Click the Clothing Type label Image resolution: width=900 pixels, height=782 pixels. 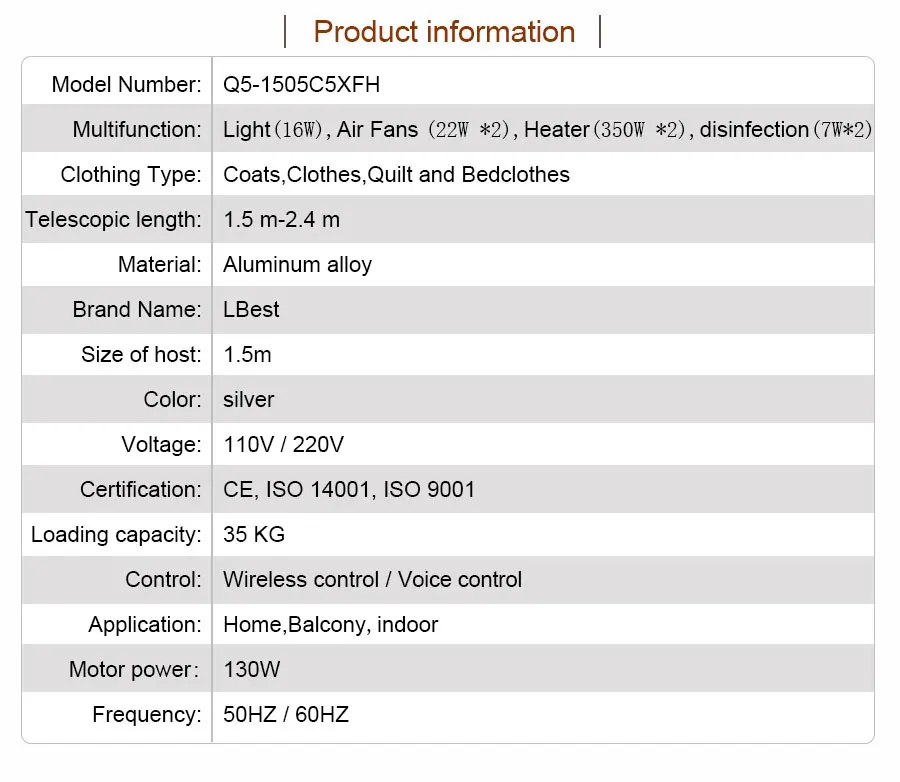pos(130,174)
